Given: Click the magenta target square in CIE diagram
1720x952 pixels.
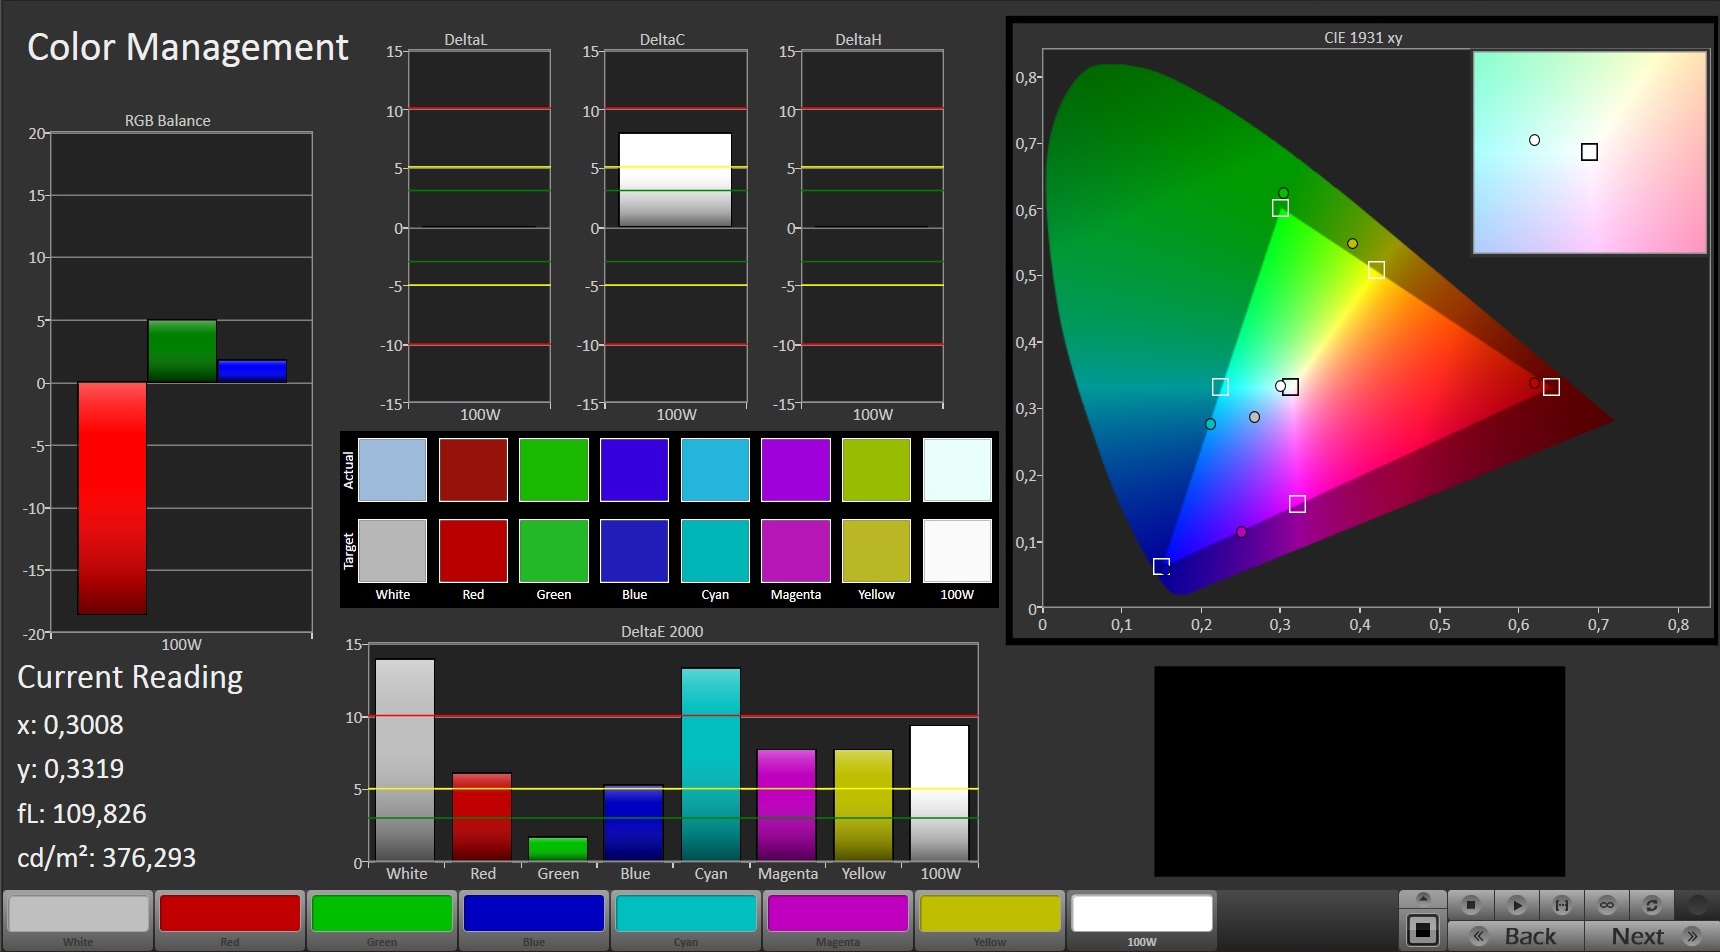Looking at the screenshot, I should [x=1297, y=504].
